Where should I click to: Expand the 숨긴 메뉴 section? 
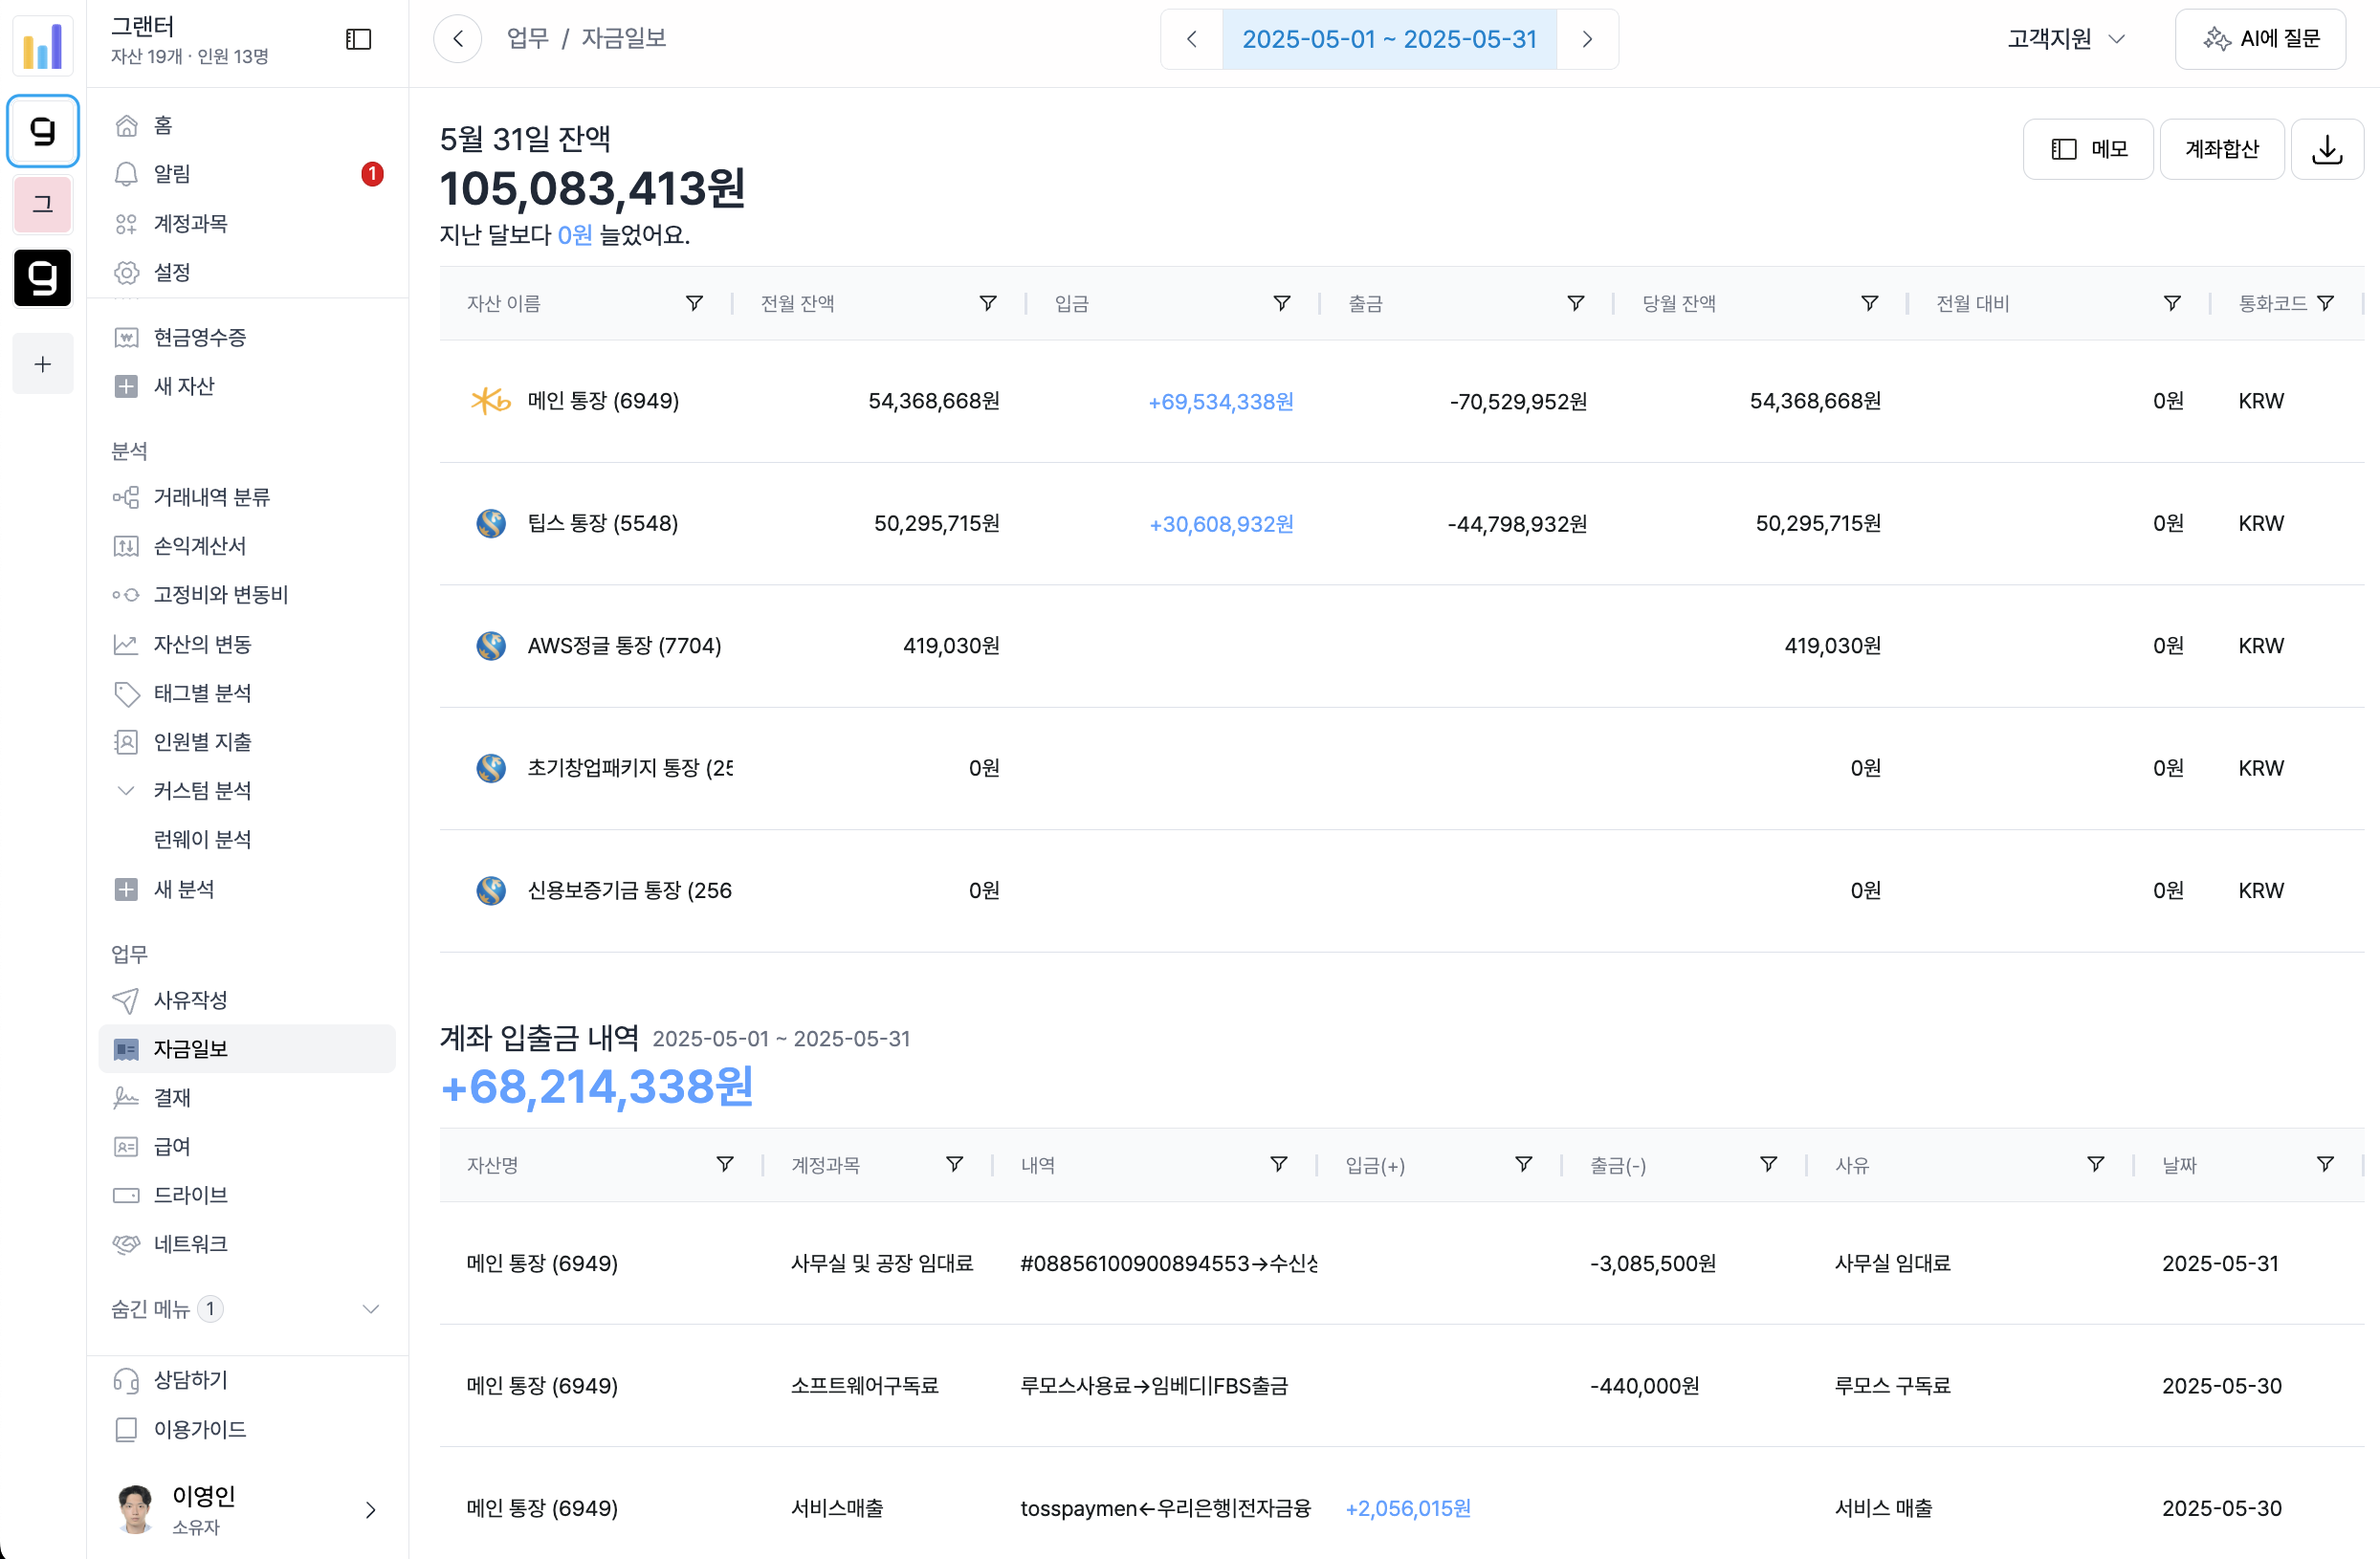tap(370, 1309)
